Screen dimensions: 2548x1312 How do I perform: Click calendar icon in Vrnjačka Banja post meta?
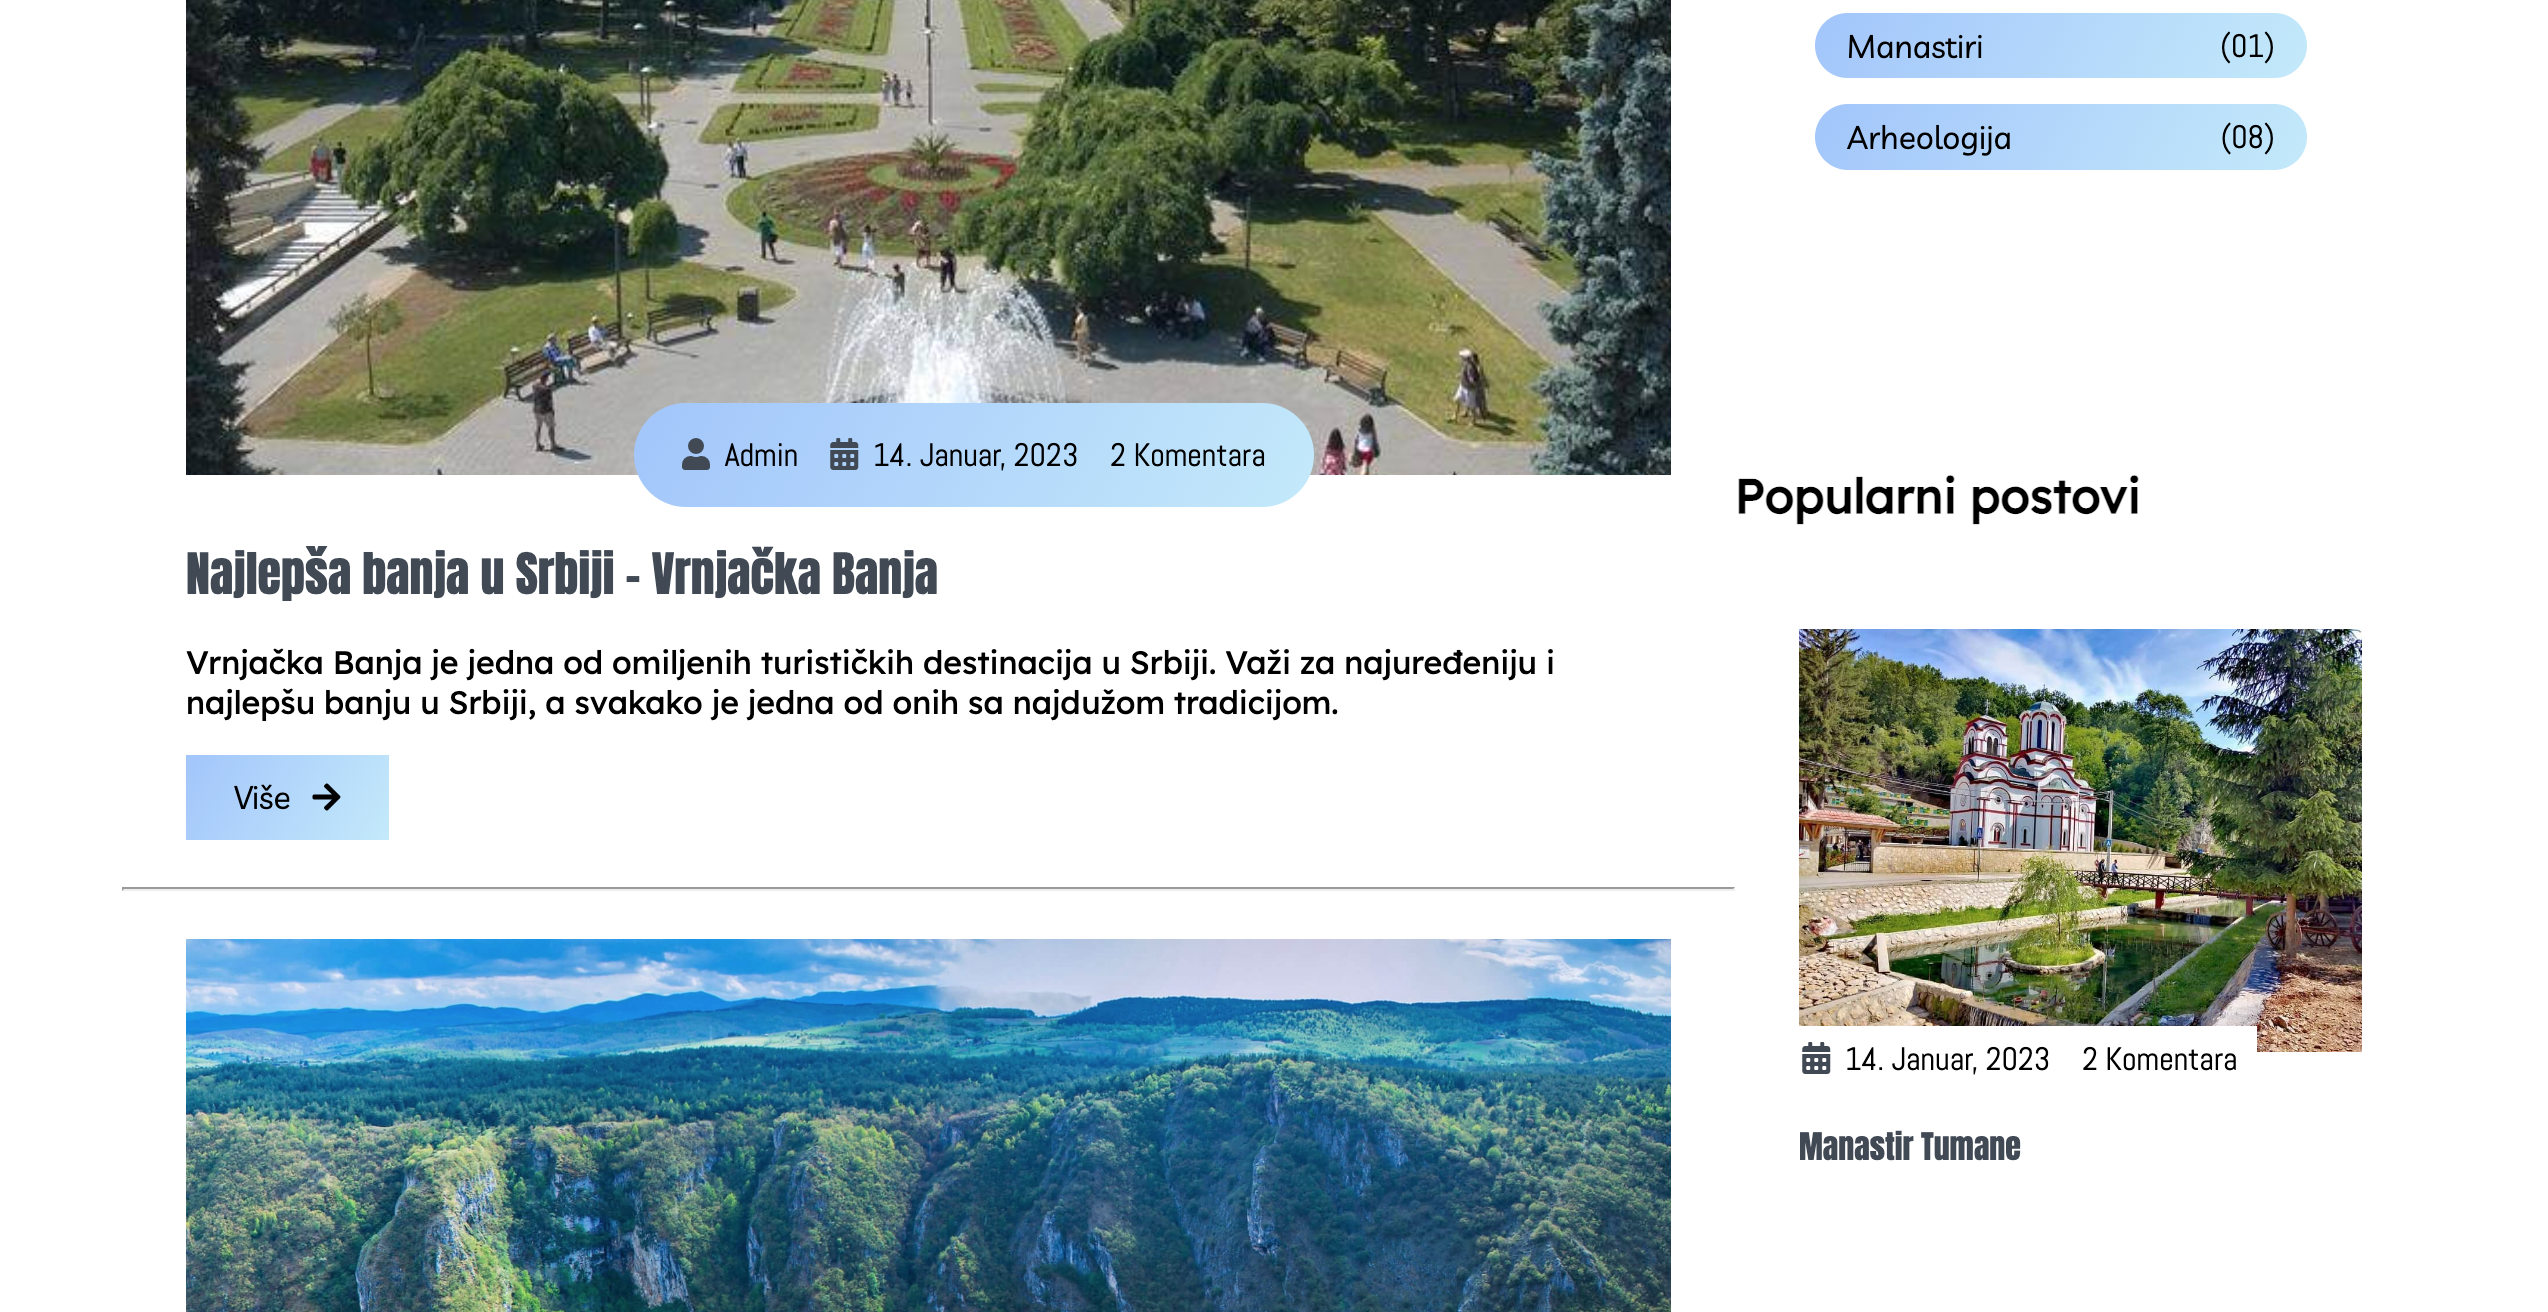[x=844, y=455]
